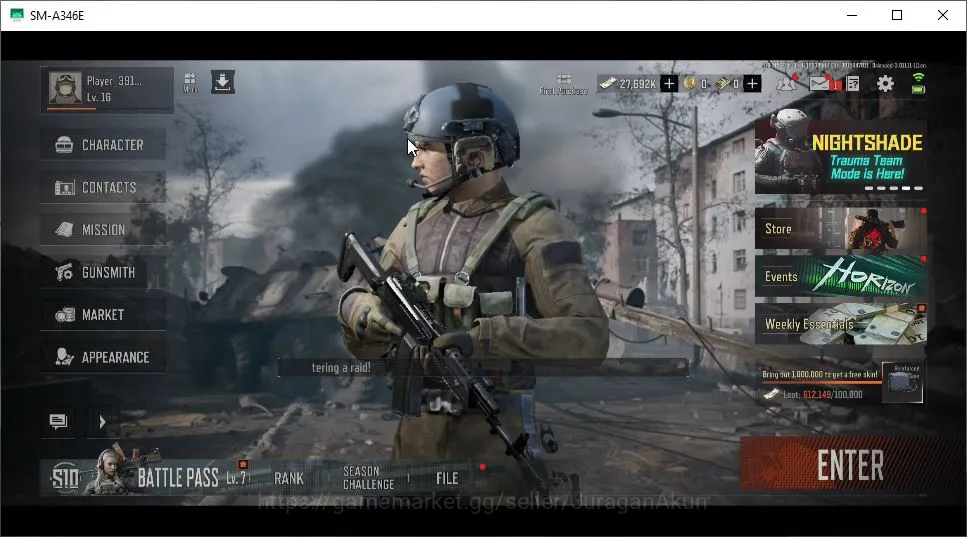This screenshot has width=967, height=537.
Task: Open the Season Challenge tab
Action: 369,478
